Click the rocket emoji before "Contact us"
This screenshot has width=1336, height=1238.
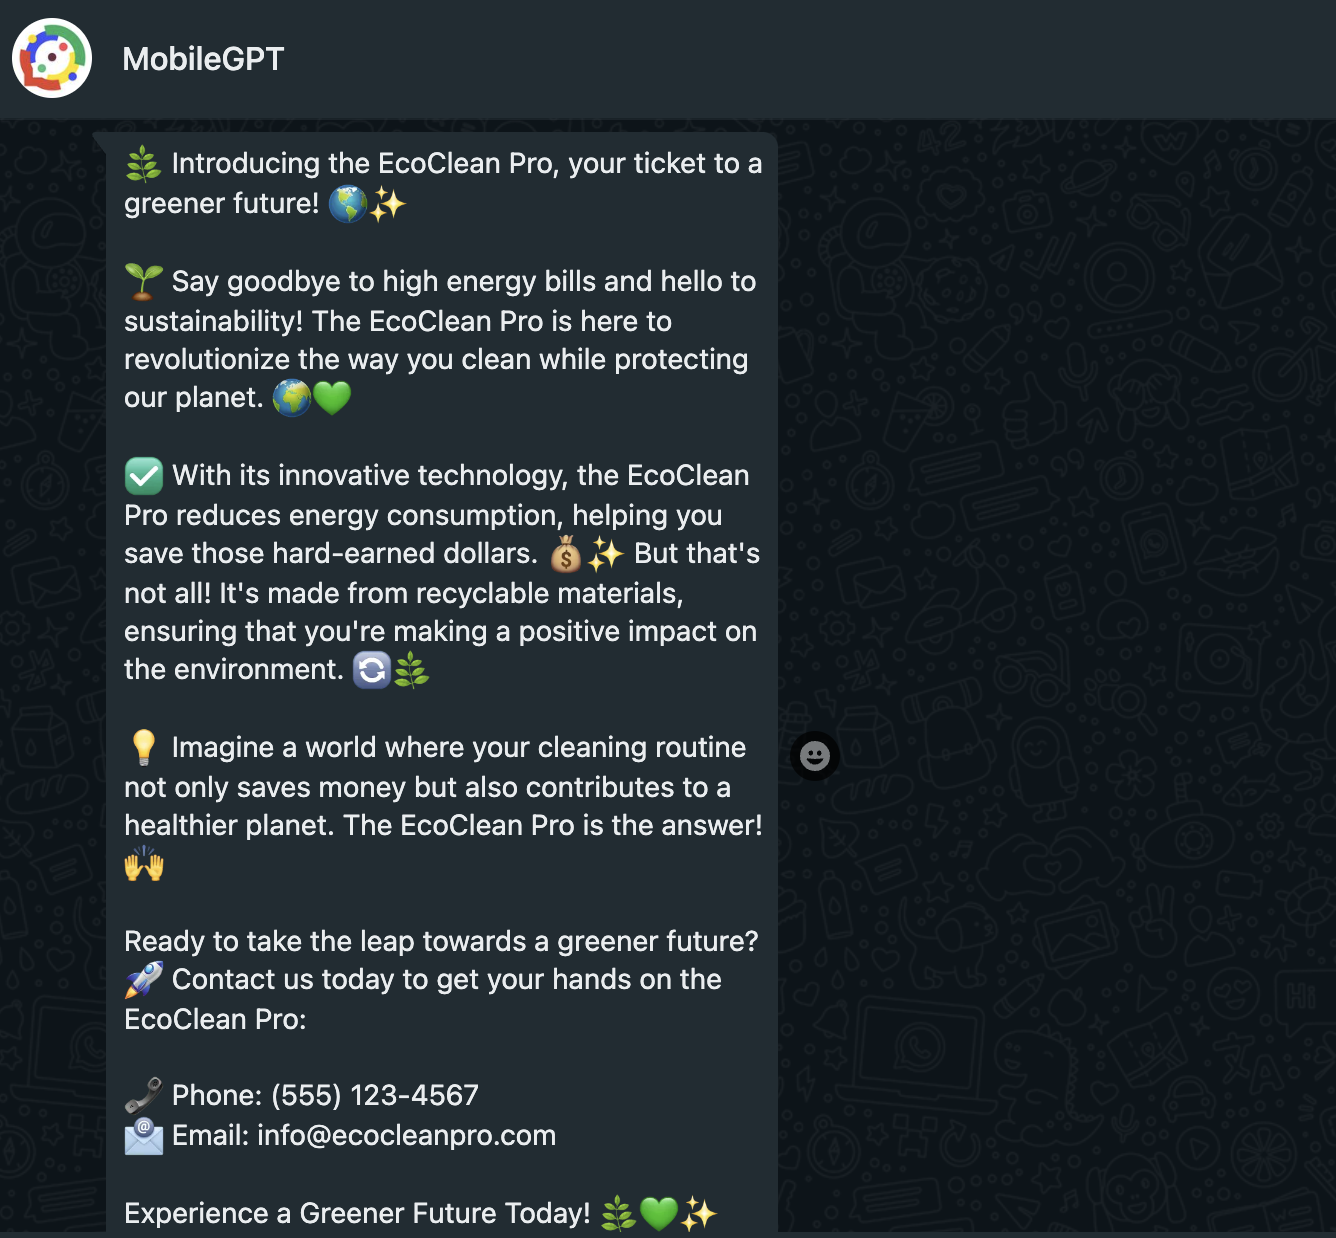(143, 980)
